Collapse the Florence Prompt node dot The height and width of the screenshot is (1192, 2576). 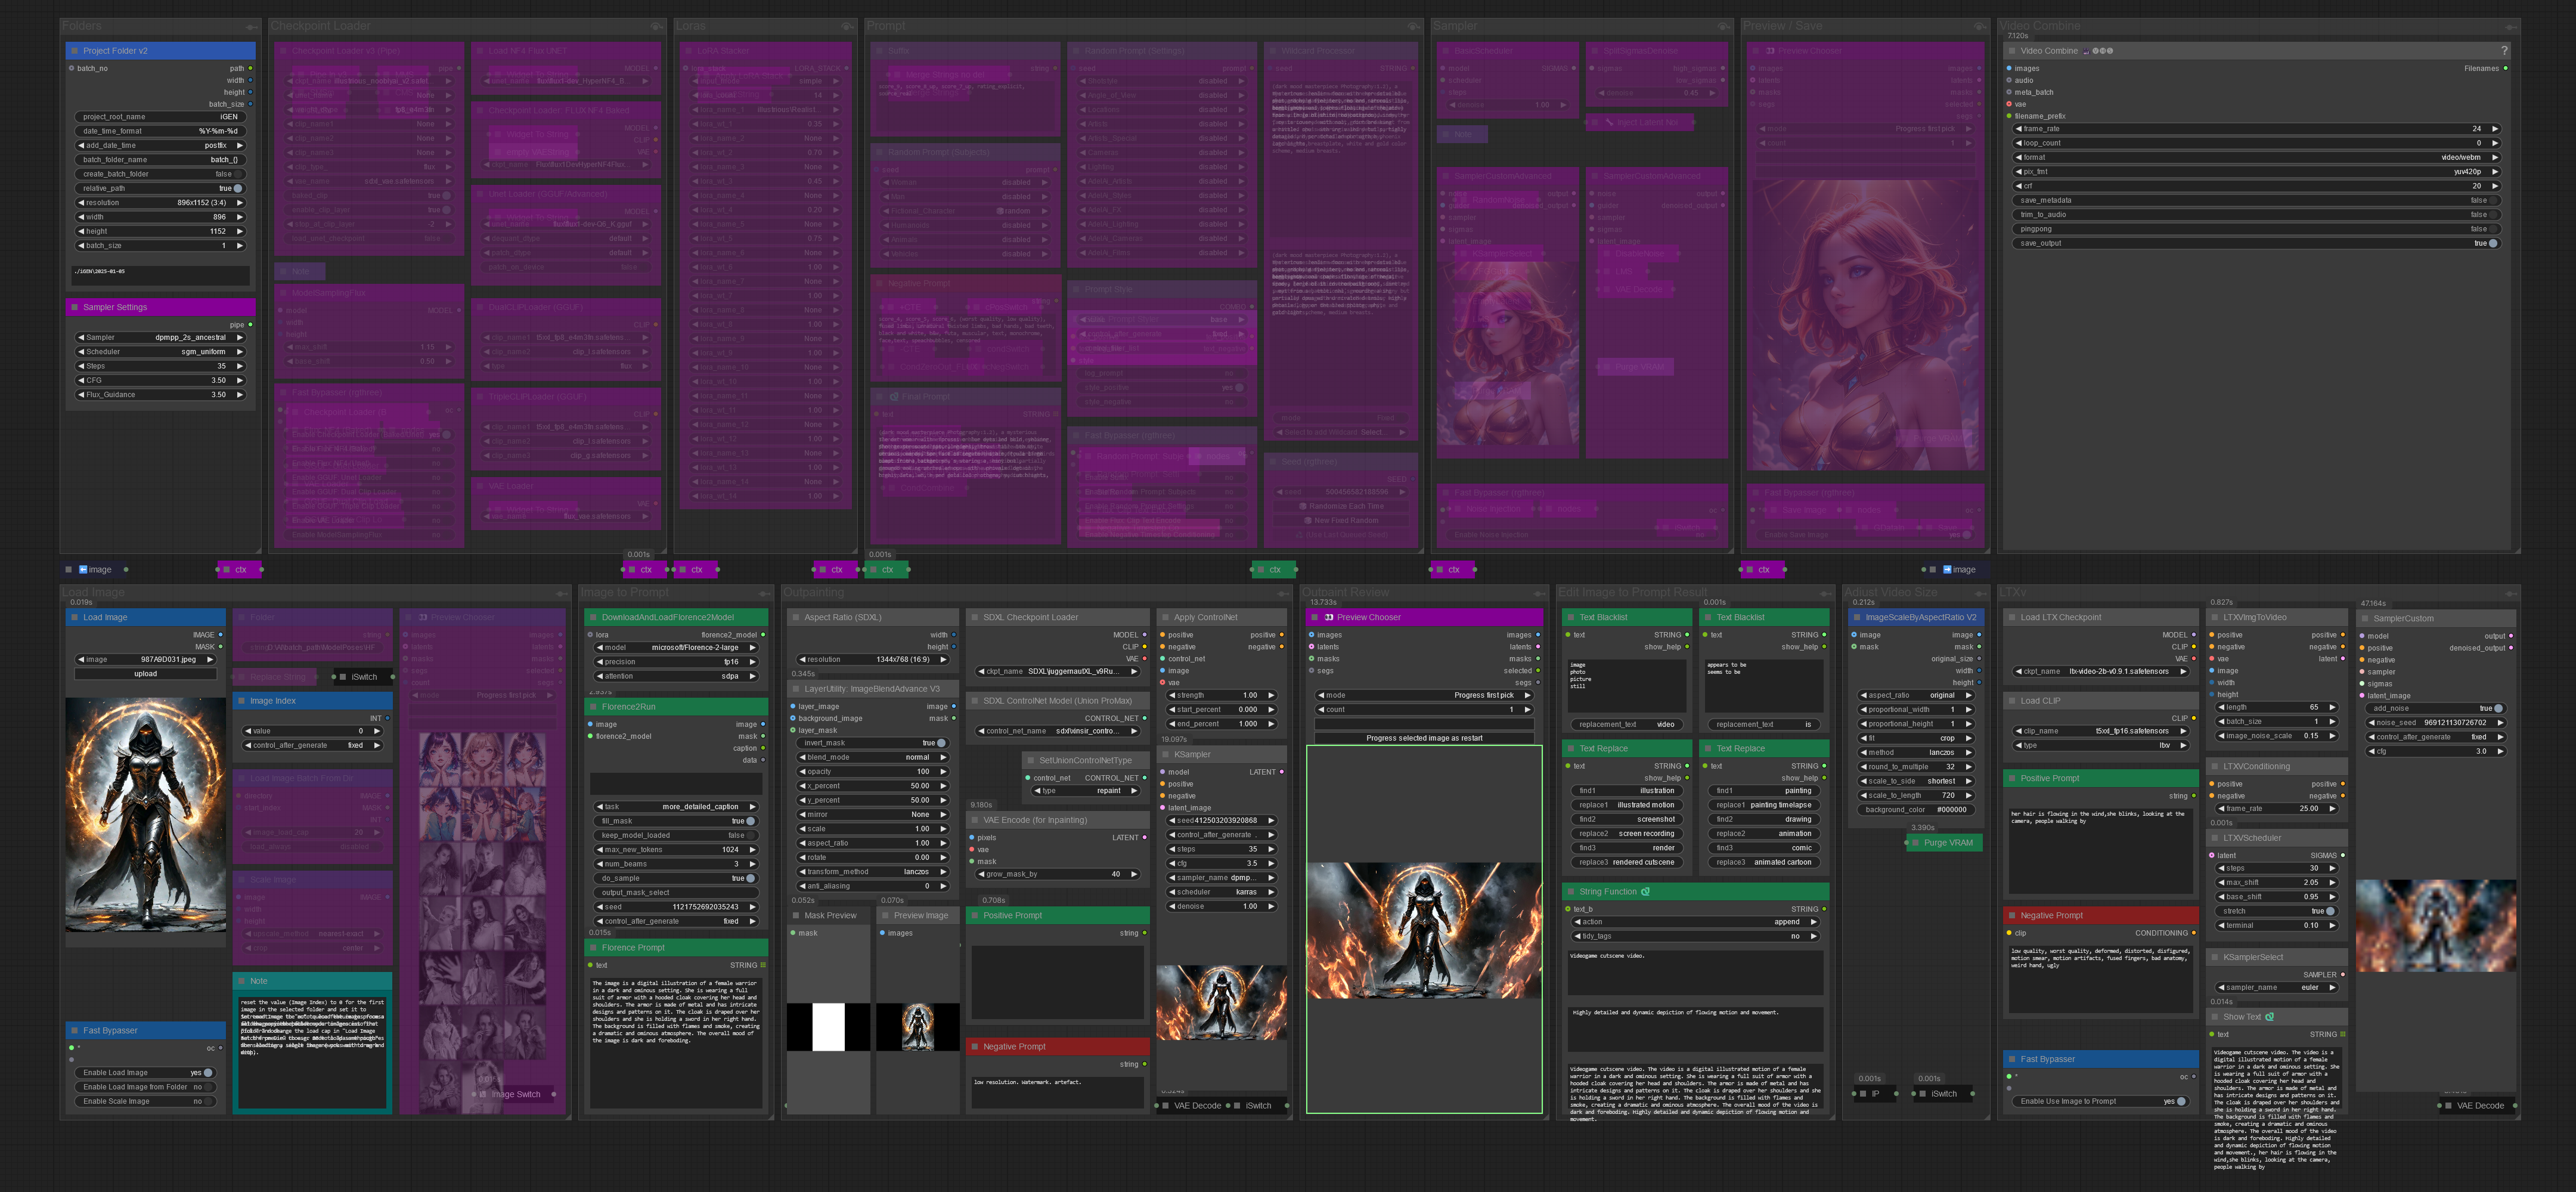click(x=593, y=948)
